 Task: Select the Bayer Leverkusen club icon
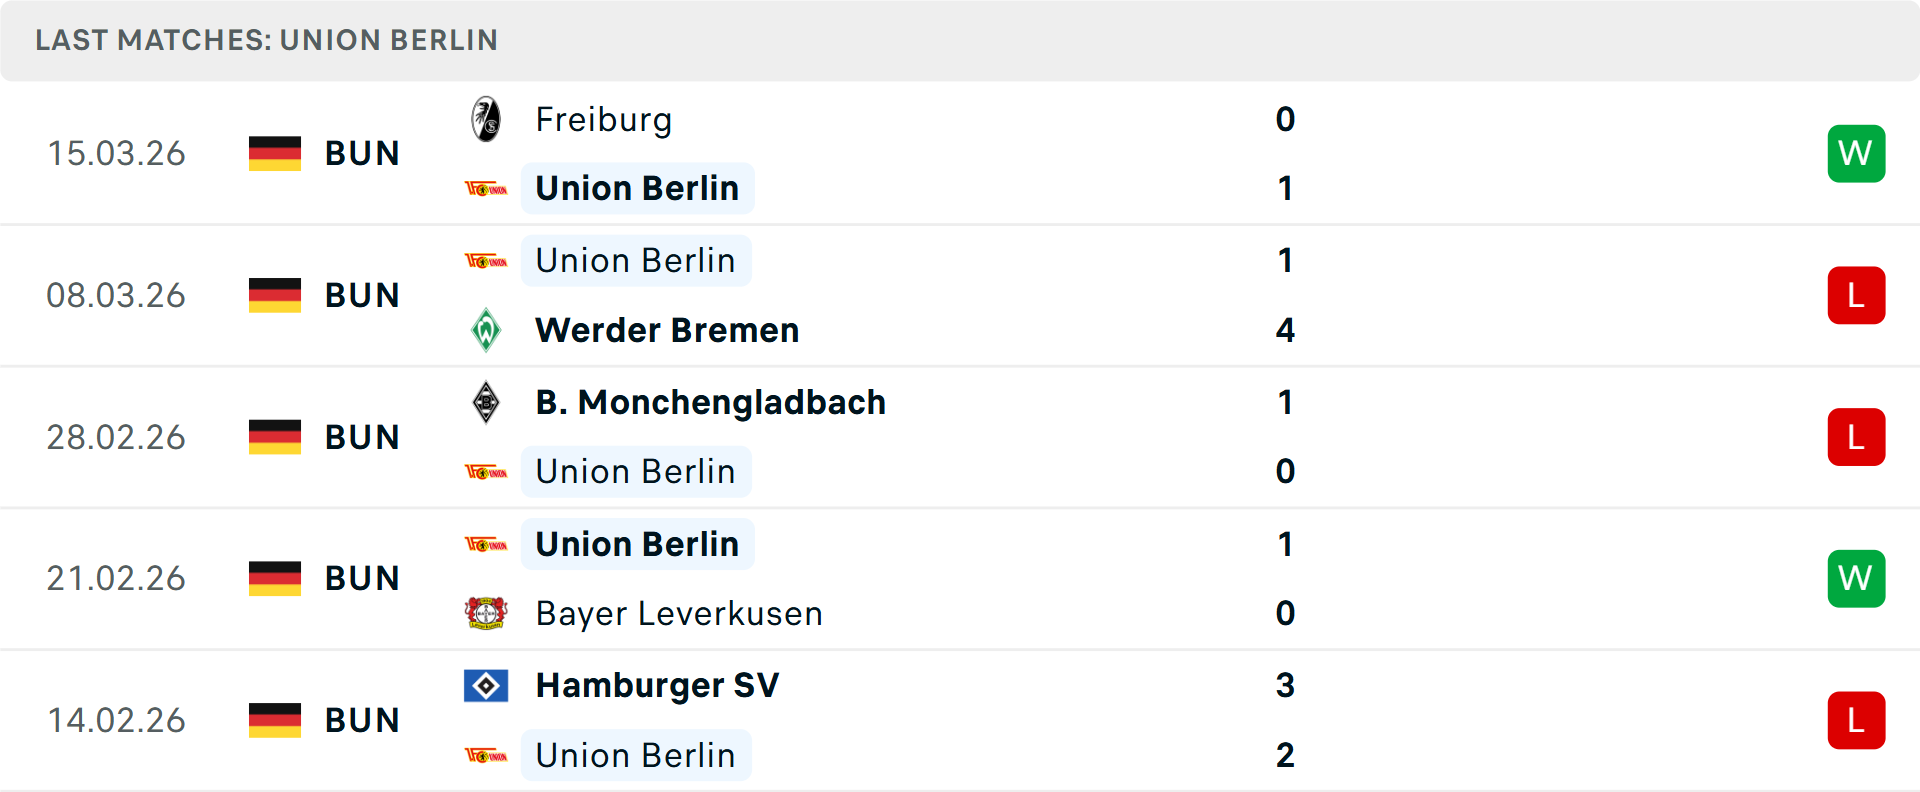(x=486, y=613)
